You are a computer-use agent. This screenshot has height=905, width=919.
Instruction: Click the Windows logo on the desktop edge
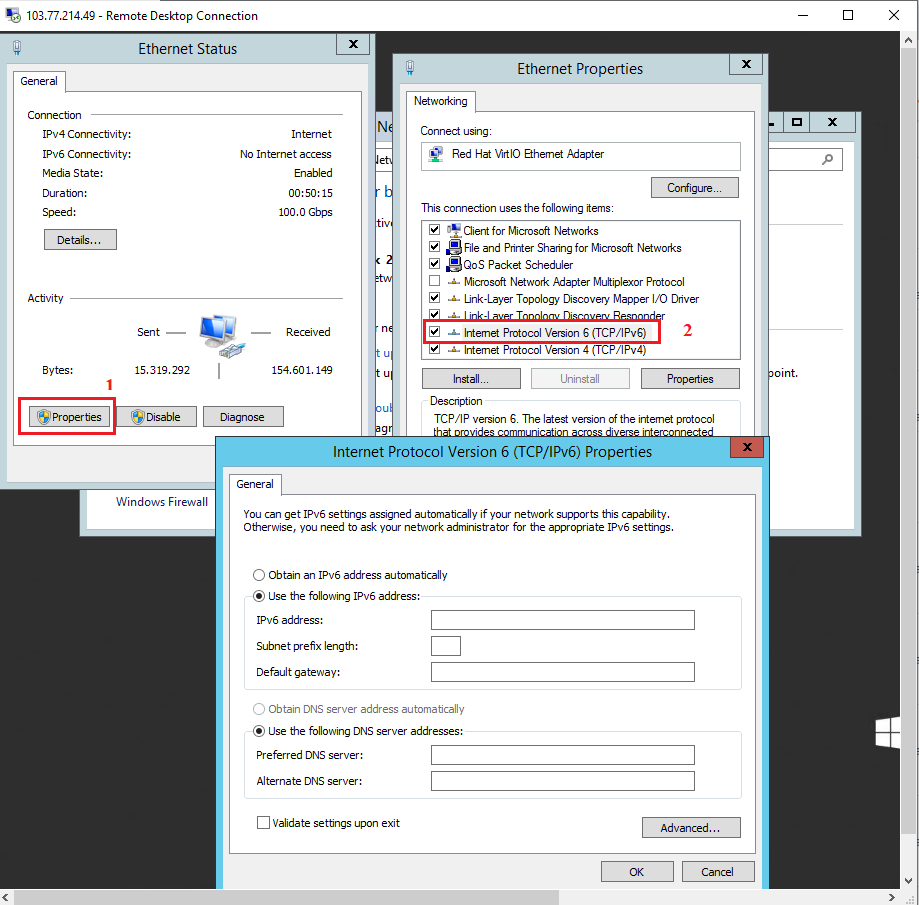click(887, 732)
